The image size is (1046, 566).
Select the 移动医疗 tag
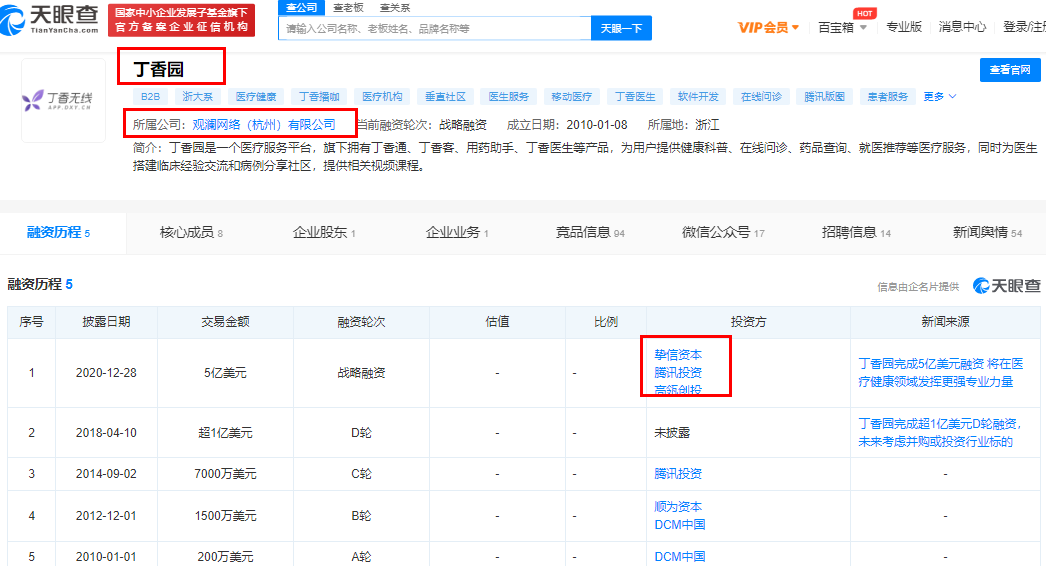click(571, 97)
